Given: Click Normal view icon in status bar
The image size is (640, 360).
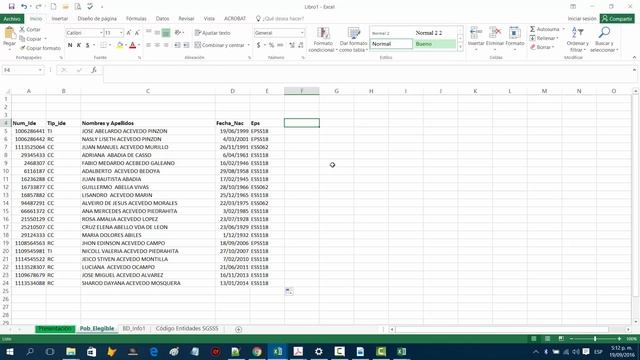Looking at the screenshot, I should point(533,339).
